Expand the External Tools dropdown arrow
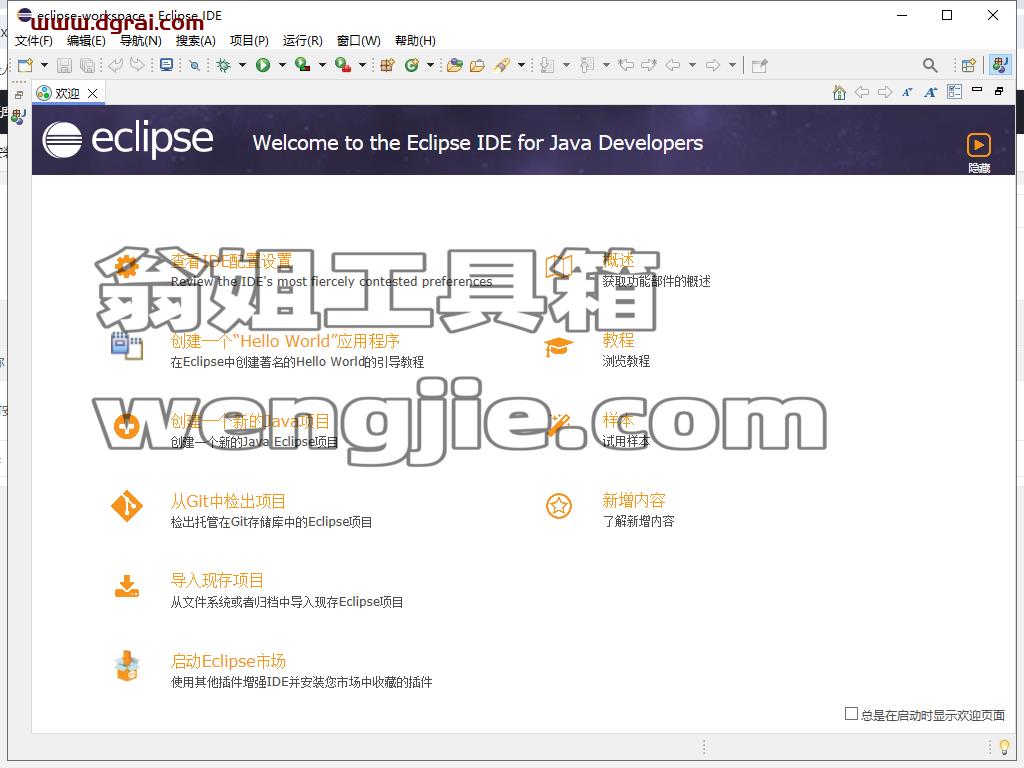Image resolution: width=1024 pixels, height=768 pixels. click(x=362, y=65)
